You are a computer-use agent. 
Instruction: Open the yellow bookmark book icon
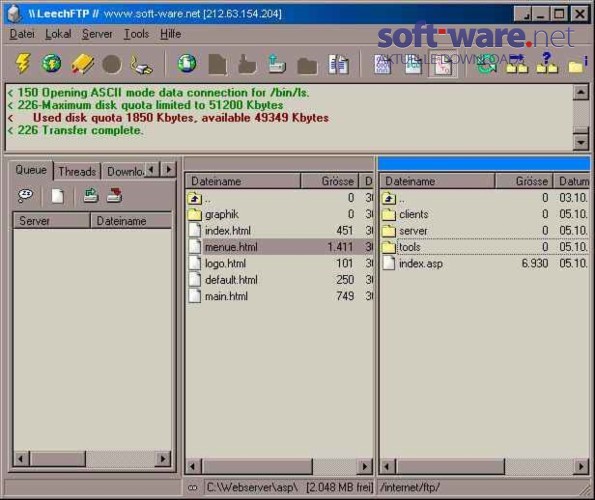[82, 64]
